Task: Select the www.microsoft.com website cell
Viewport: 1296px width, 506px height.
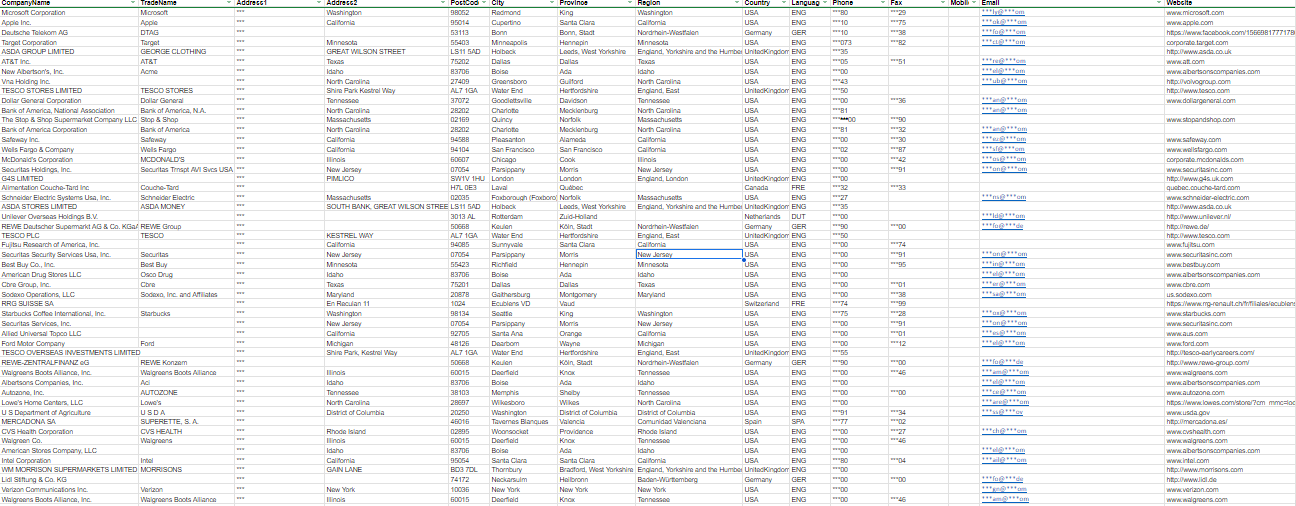Action: point(1230,13)
